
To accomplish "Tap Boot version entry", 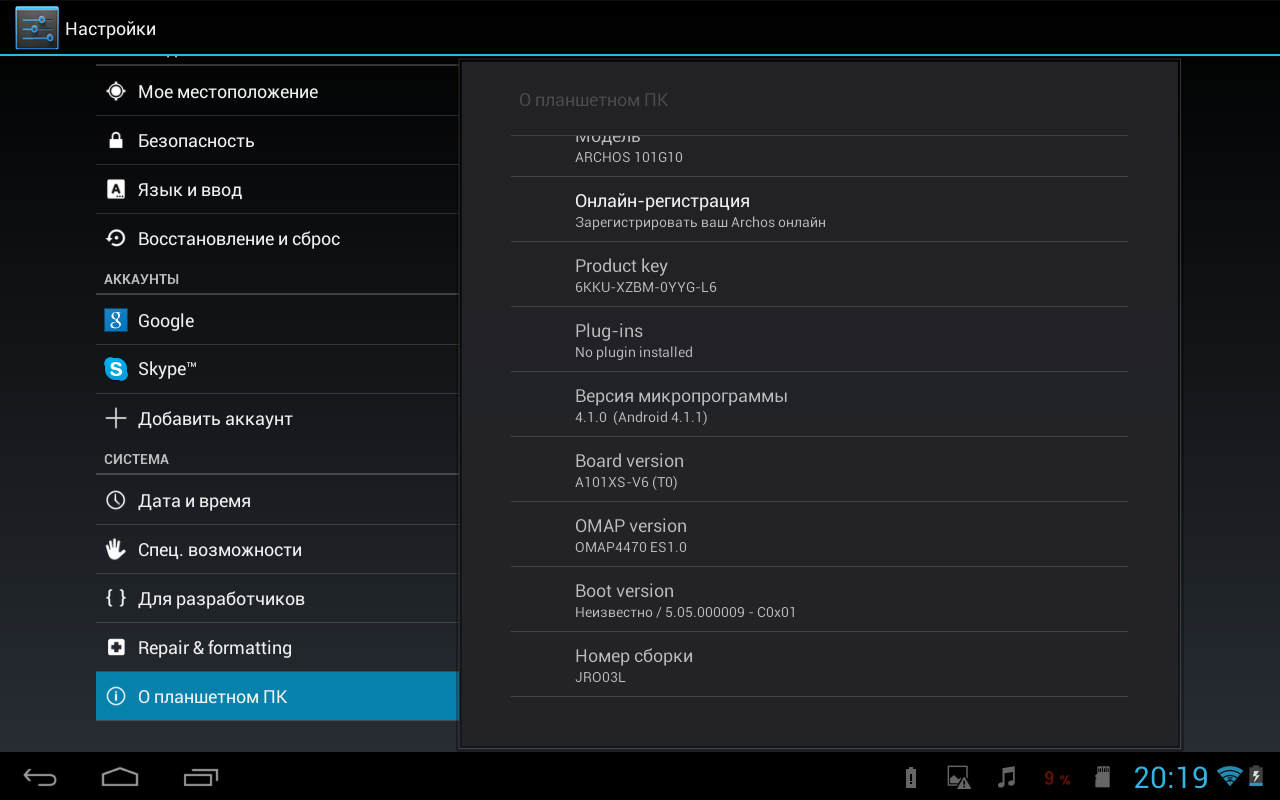I will [x=819, y=599].
